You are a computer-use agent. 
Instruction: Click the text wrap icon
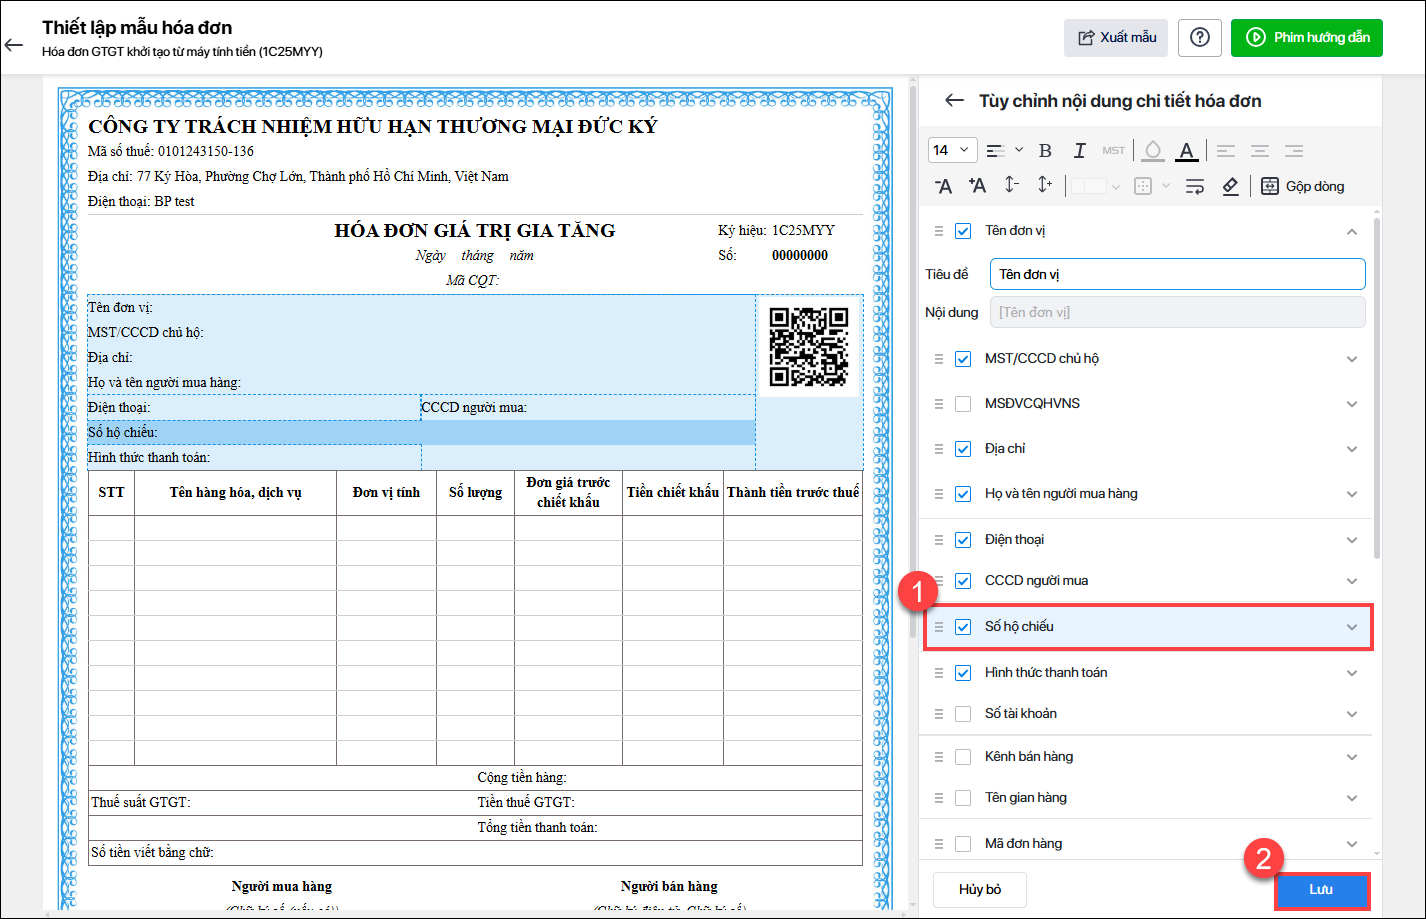click(x=1194, y=186)
